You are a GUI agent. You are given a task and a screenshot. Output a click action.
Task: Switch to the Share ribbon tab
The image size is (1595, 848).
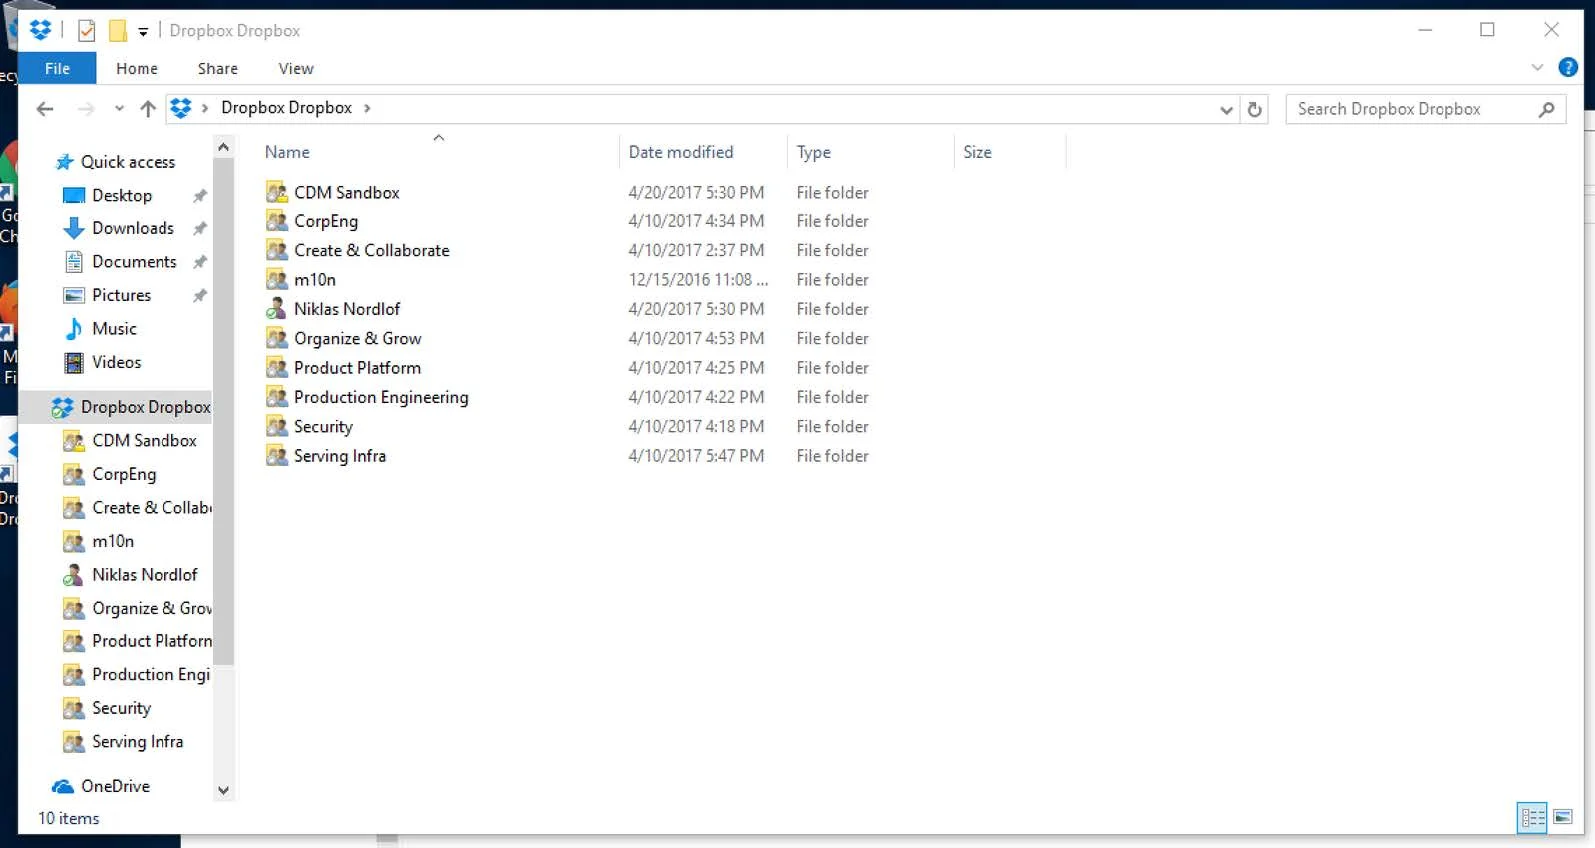click(217, 68)
